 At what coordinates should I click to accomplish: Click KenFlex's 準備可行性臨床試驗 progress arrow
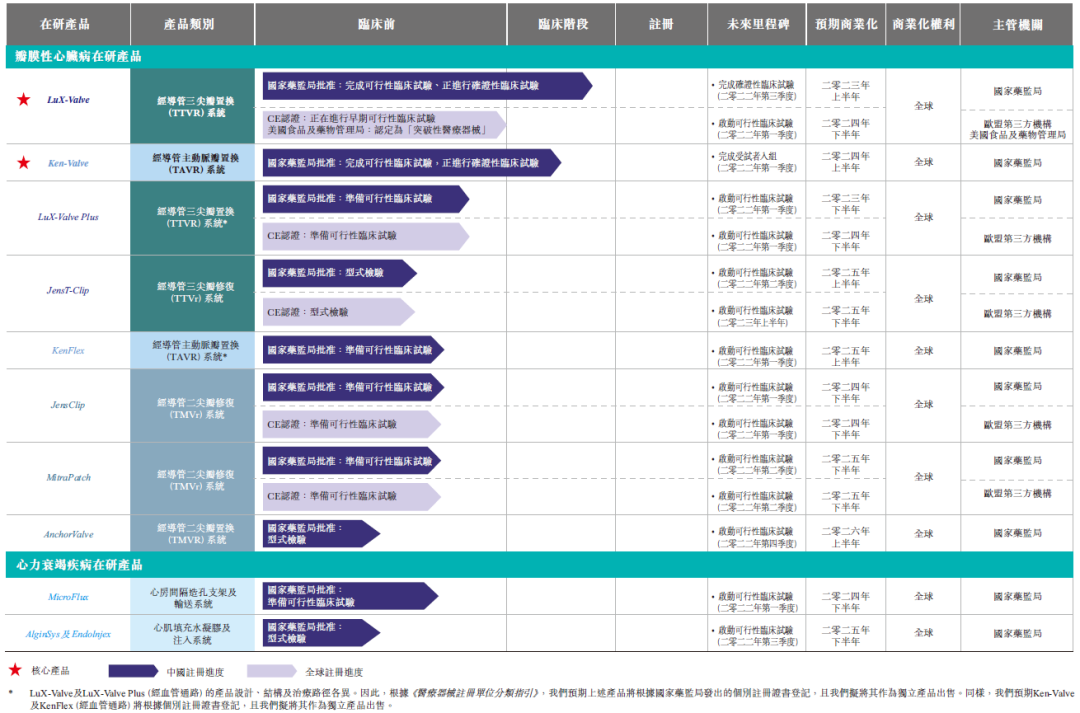point(353,350)
